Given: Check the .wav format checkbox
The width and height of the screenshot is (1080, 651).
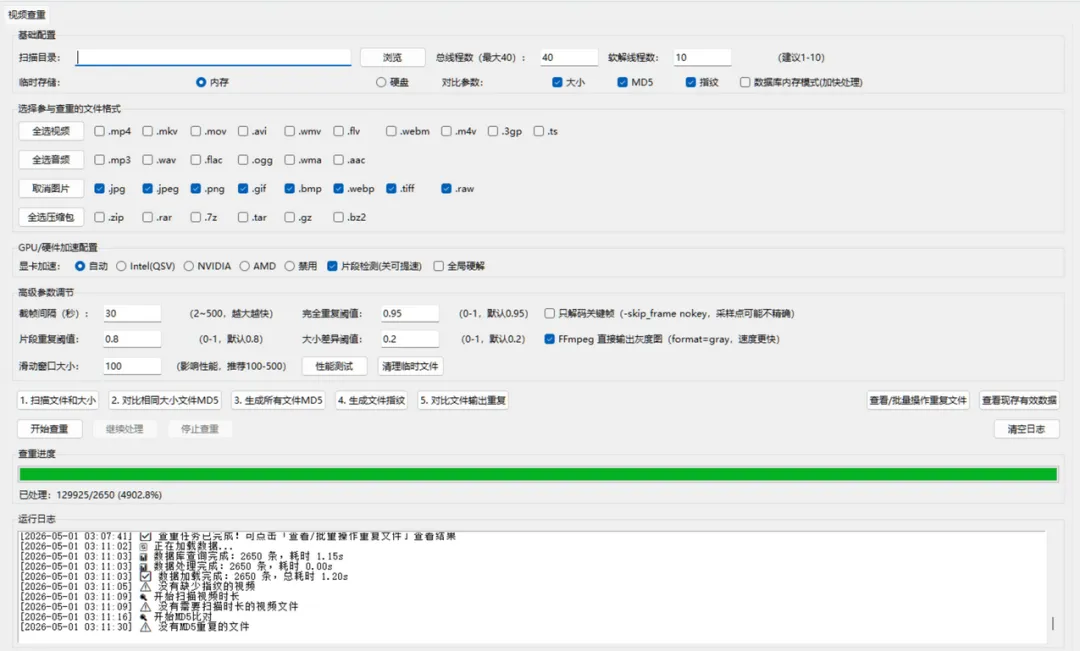Looking at the screenshot, I should point(147,160).
